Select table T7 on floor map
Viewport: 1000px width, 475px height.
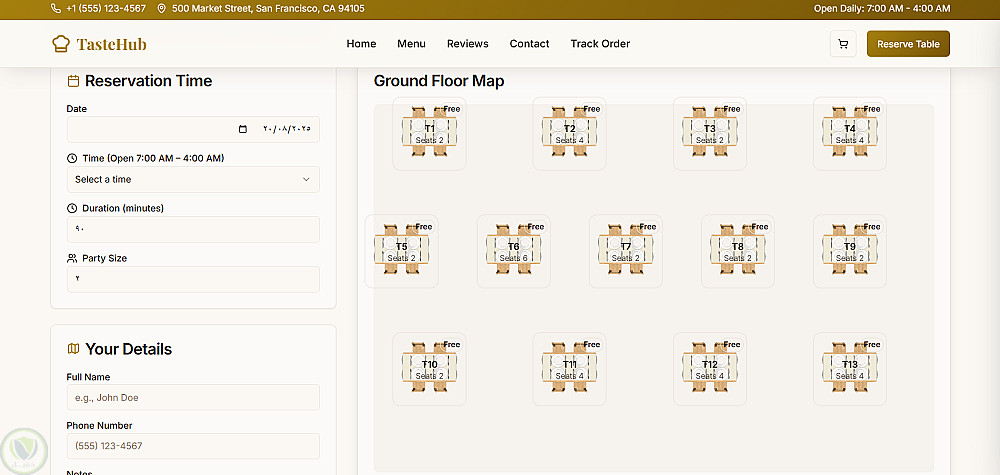[626, 251]
